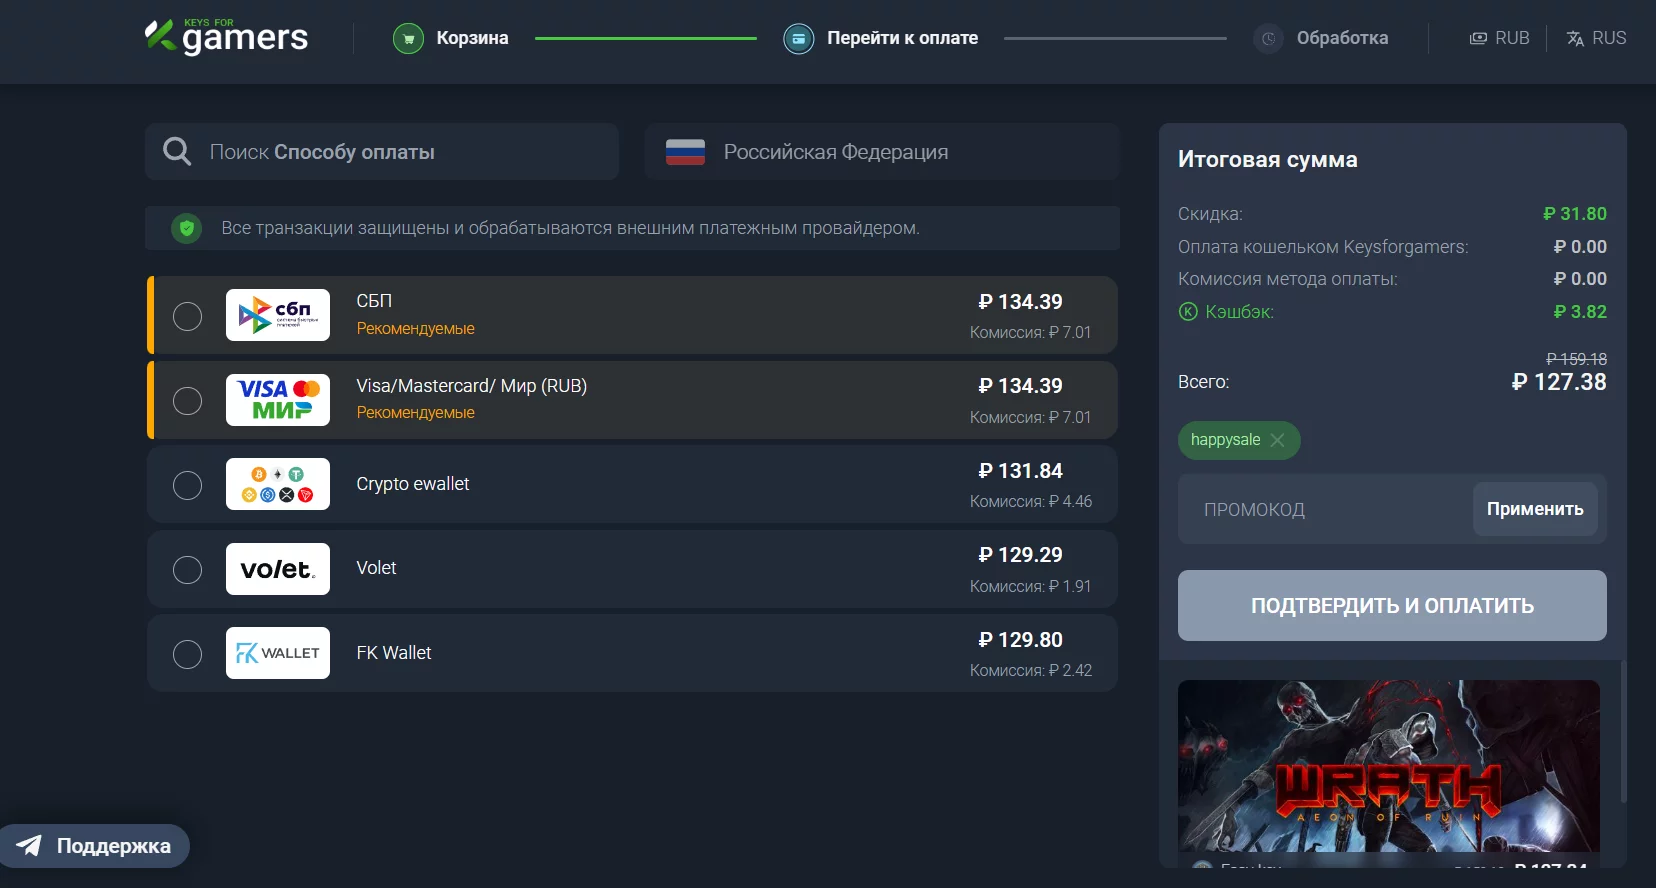Open the RUB currency selector
Screen dimensions: 1656x888
tap(1499, 38)
